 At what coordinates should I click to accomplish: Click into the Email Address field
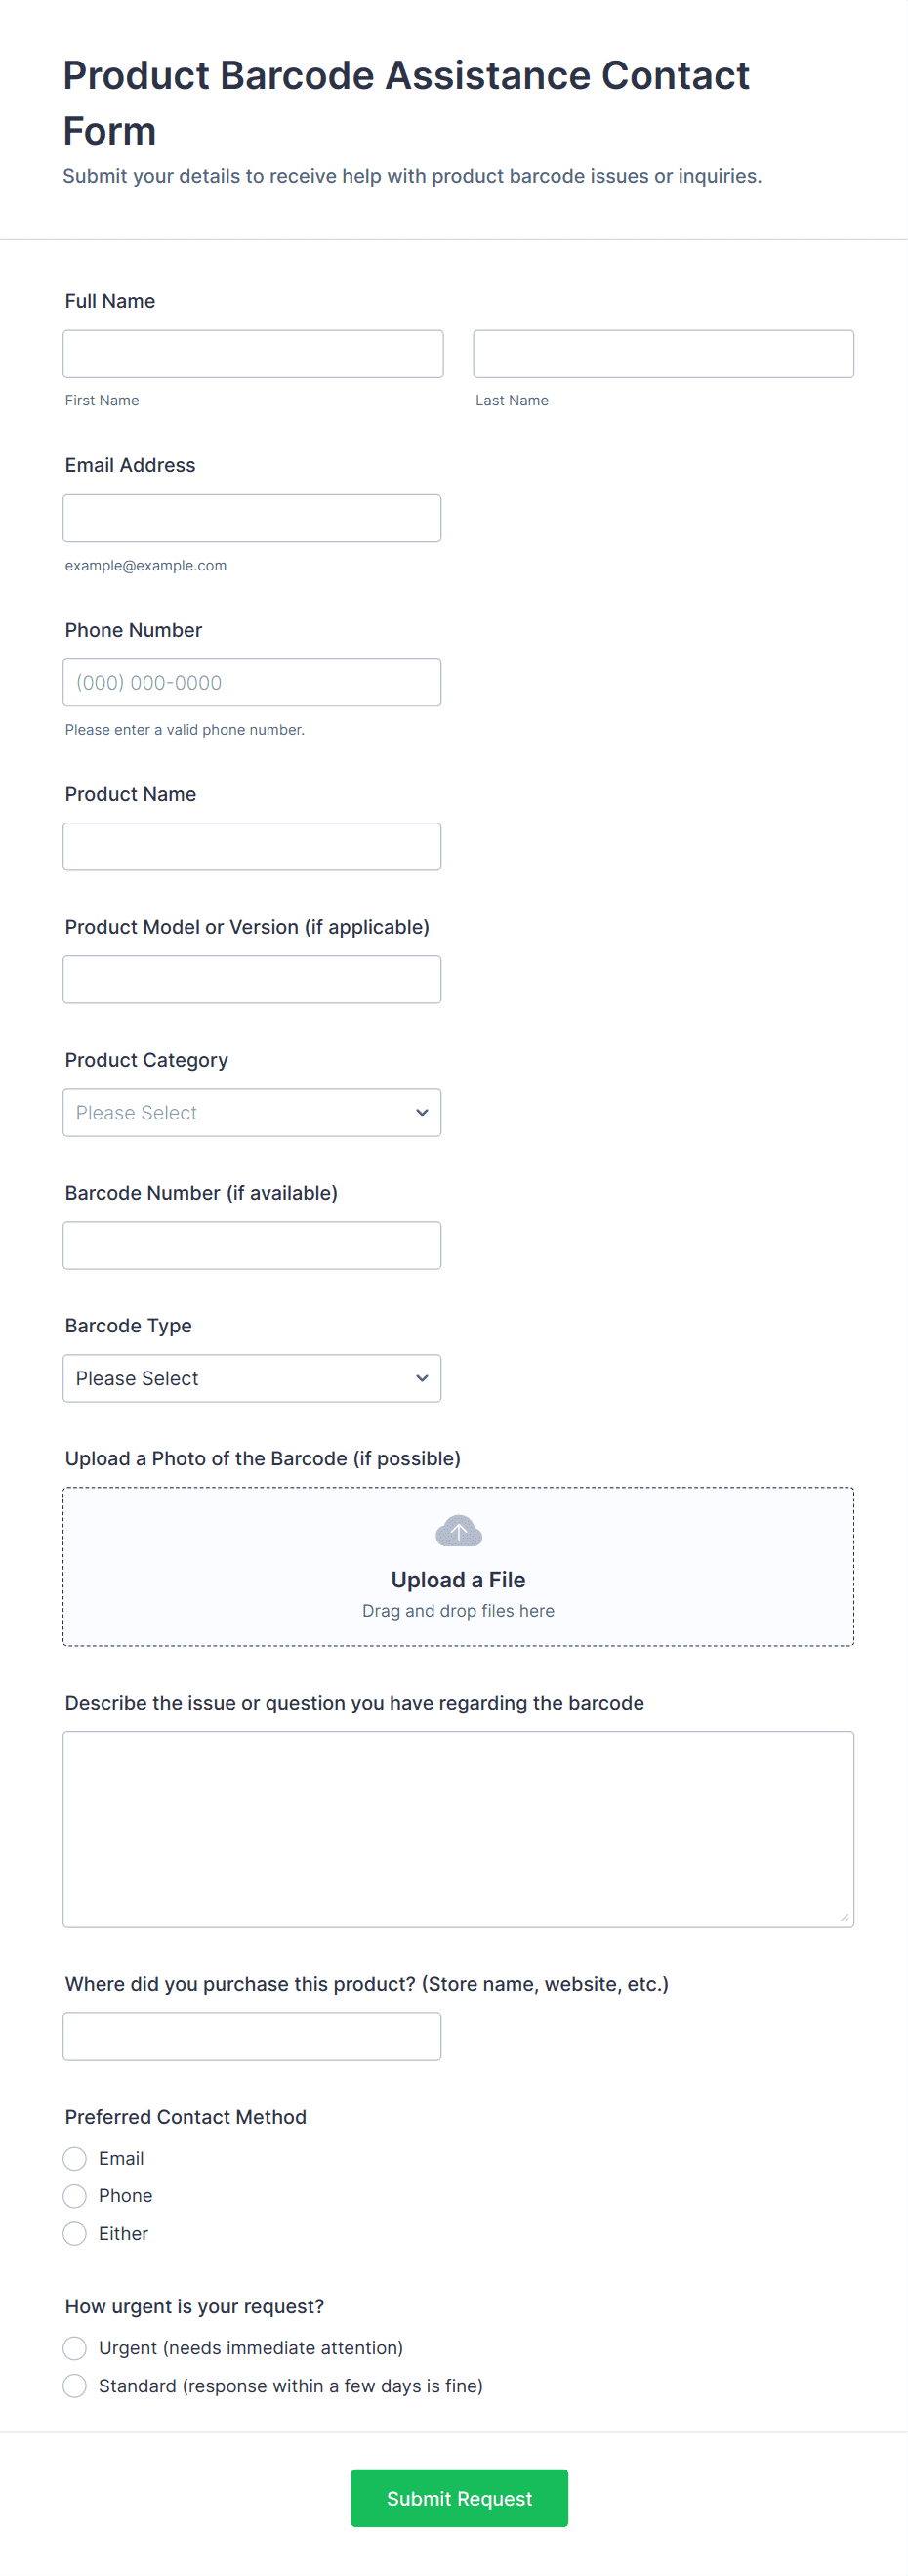tap(252, 518)
